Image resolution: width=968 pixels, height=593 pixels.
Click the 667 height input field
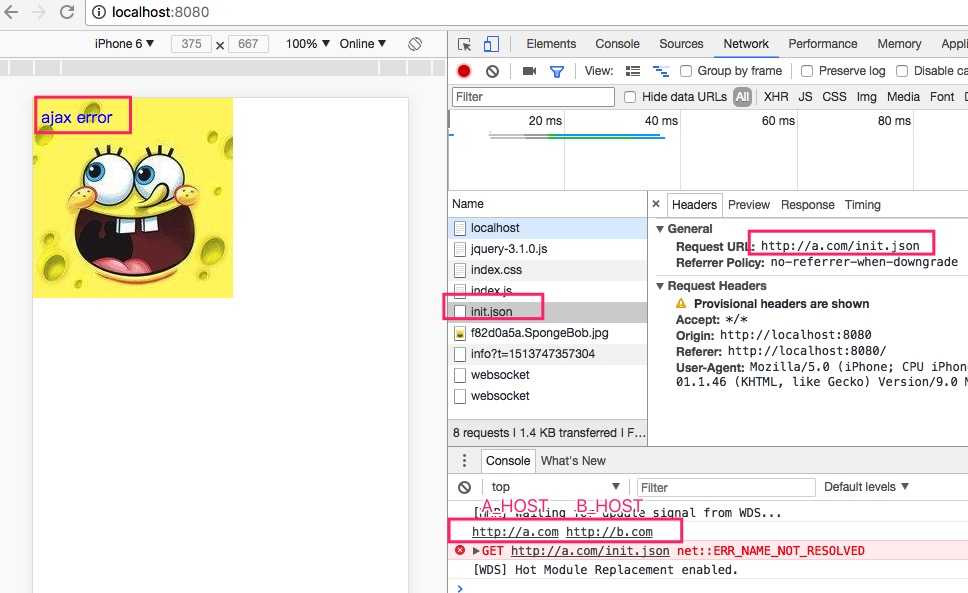click(x=248, y=44)
